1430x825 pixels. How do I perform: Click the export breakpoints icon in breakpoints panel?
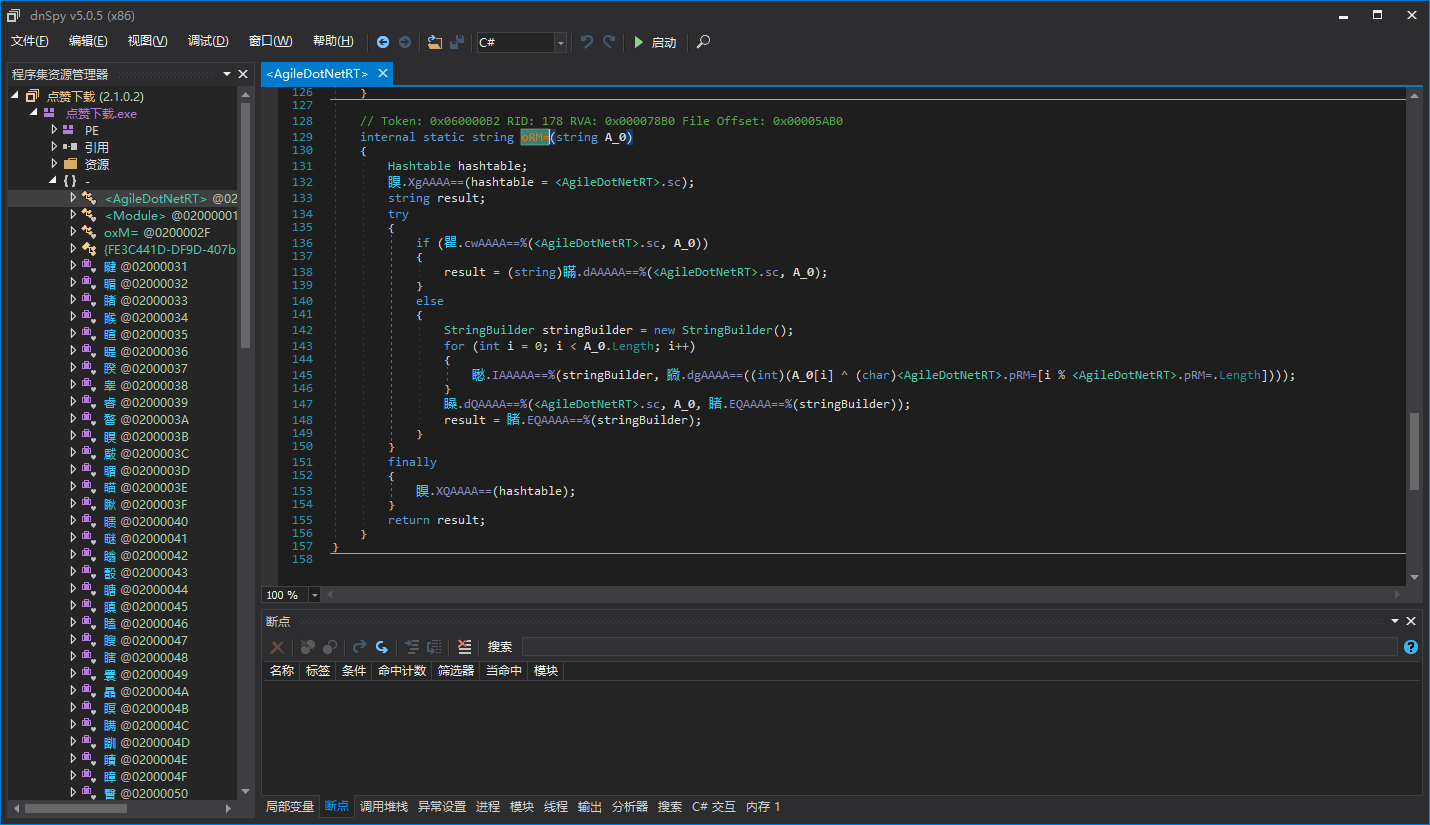click(x=414, y=647)
